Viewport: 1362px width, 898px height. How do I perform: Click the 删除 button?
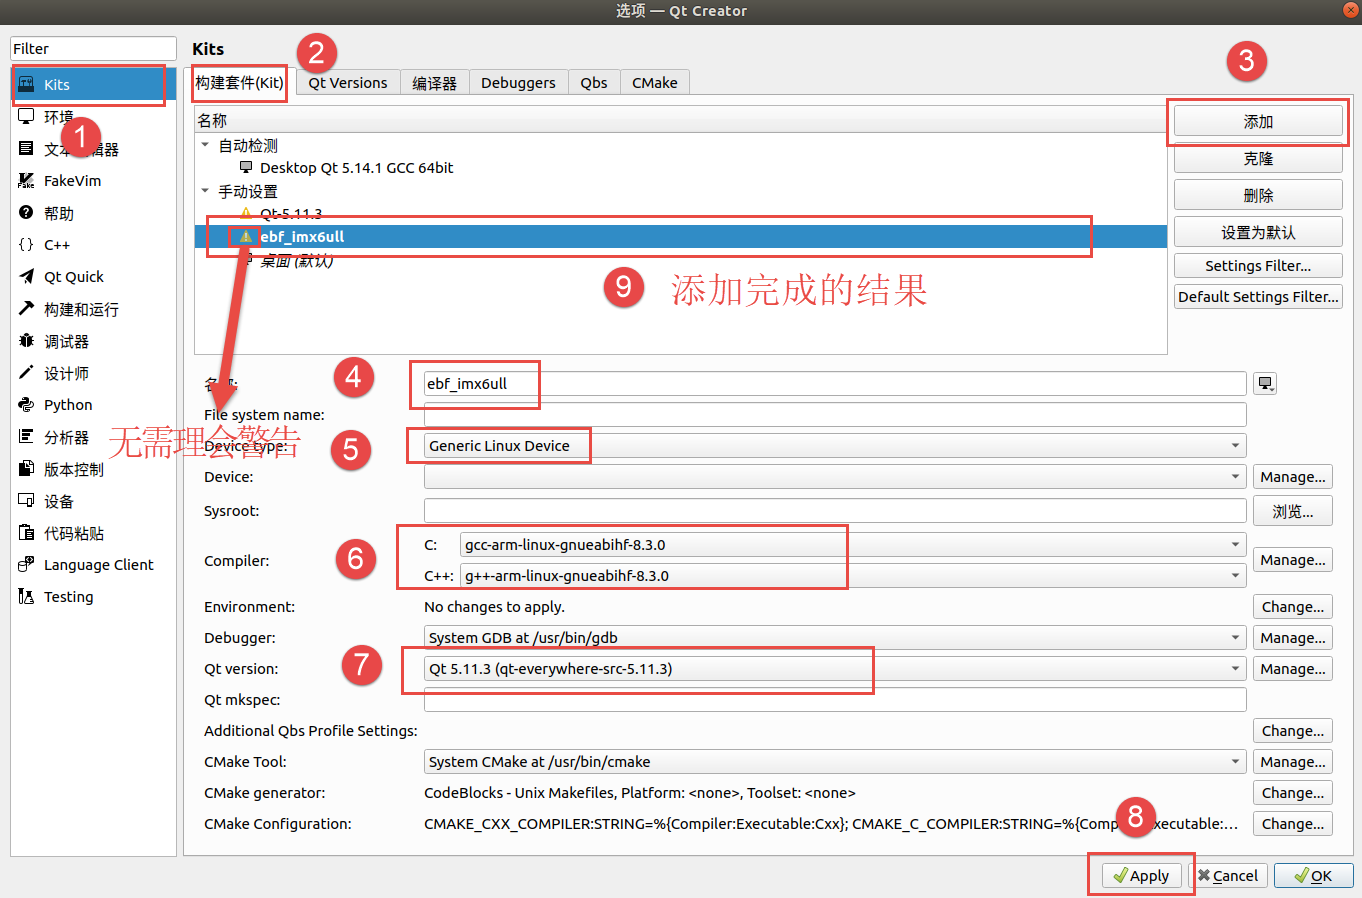1258,196
